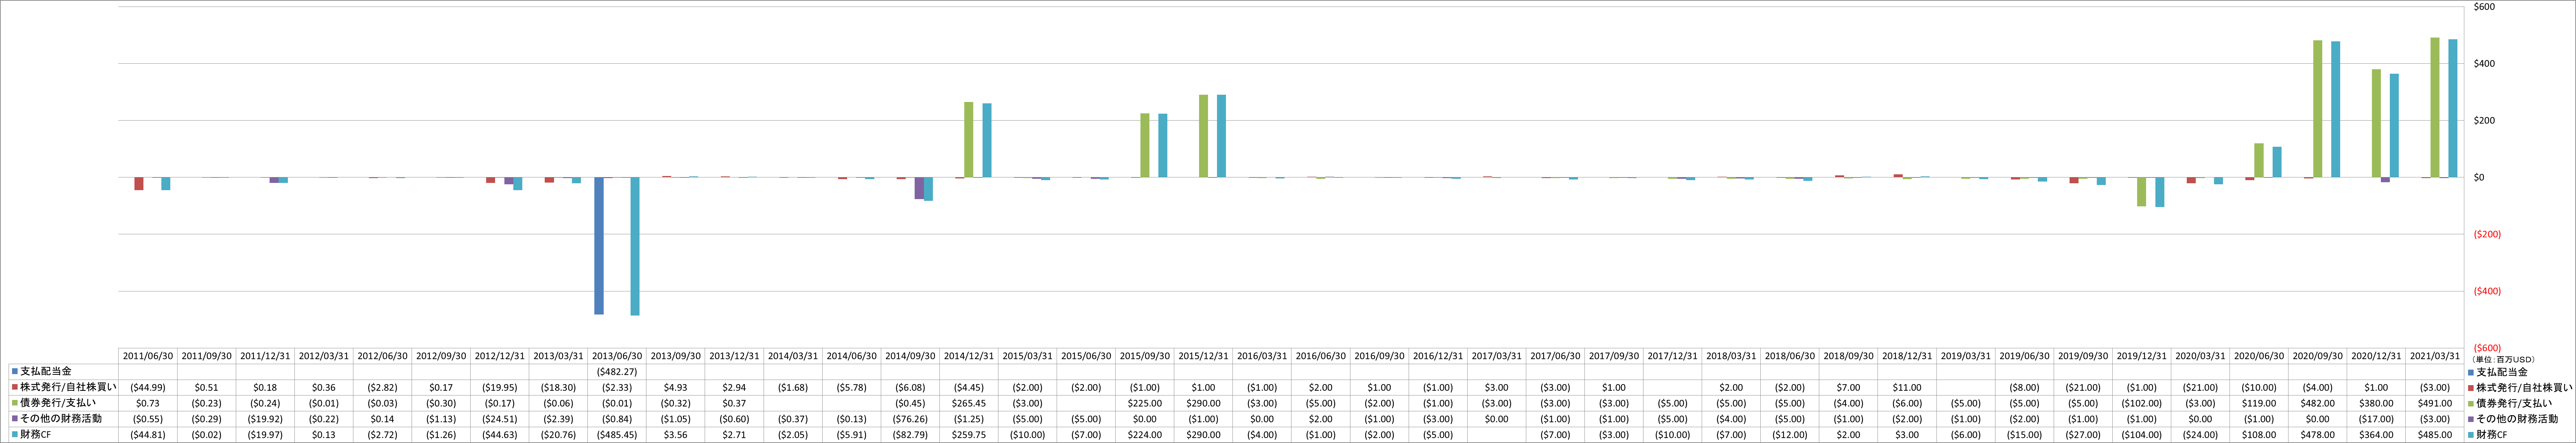Viewport: 2576px width, 443px height.
Task: Select the 2017/12/31 date column header
Action: (1673, 356)
